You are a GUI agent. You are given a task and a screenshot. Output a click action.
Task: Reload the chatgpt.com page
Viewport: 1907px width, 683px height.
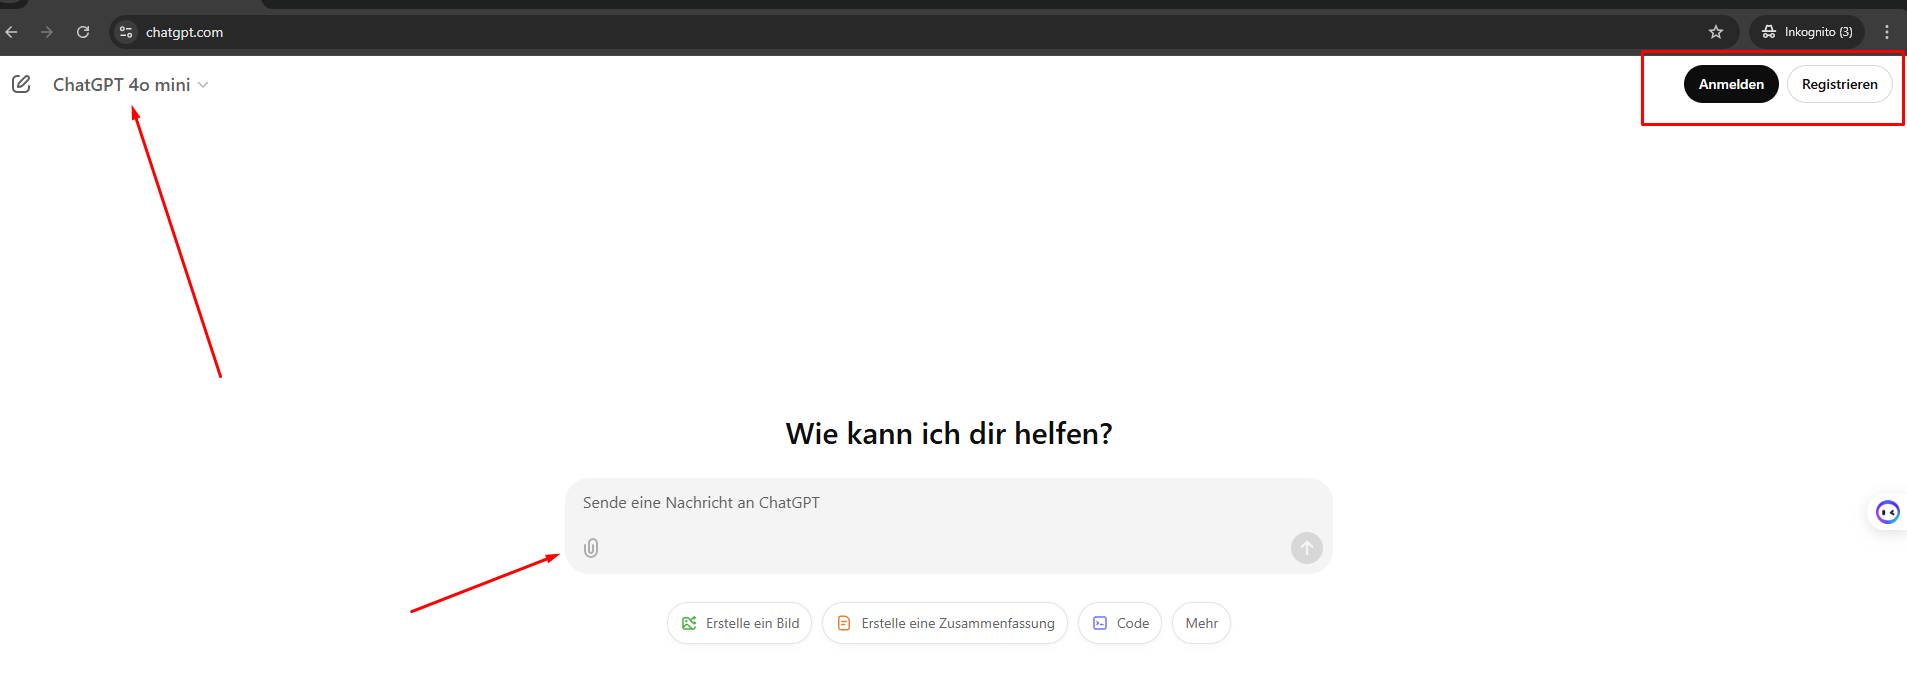click(83, 32)
